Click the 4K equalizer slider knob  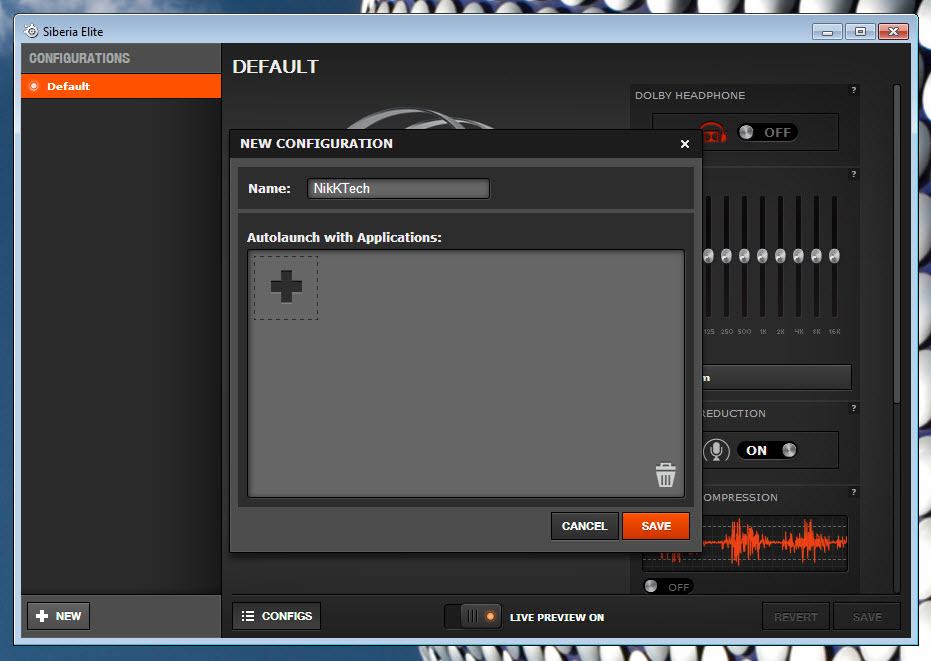click(799, 256)
